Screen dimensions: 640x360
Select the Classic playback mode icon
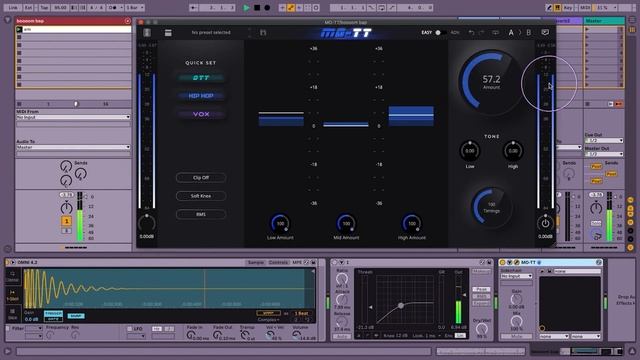click(x=12, y=276)
